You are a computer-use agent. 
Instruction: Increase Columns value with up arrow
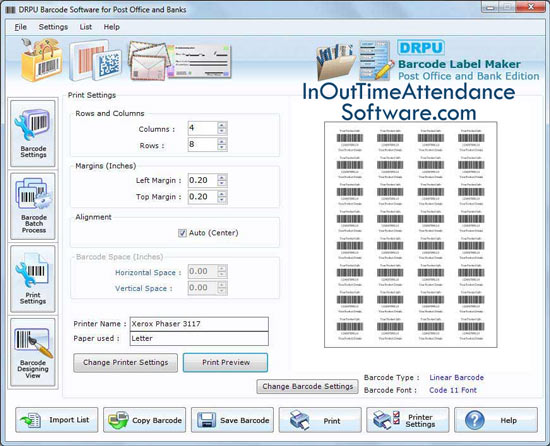pos(222,125)
